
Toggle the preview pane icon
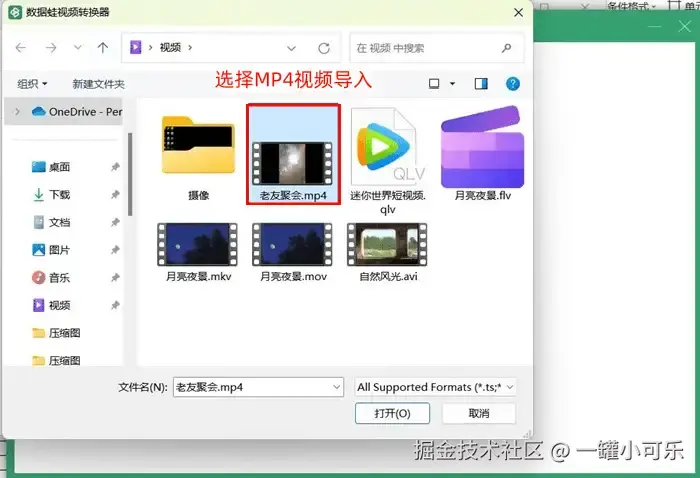coord(481,83)
